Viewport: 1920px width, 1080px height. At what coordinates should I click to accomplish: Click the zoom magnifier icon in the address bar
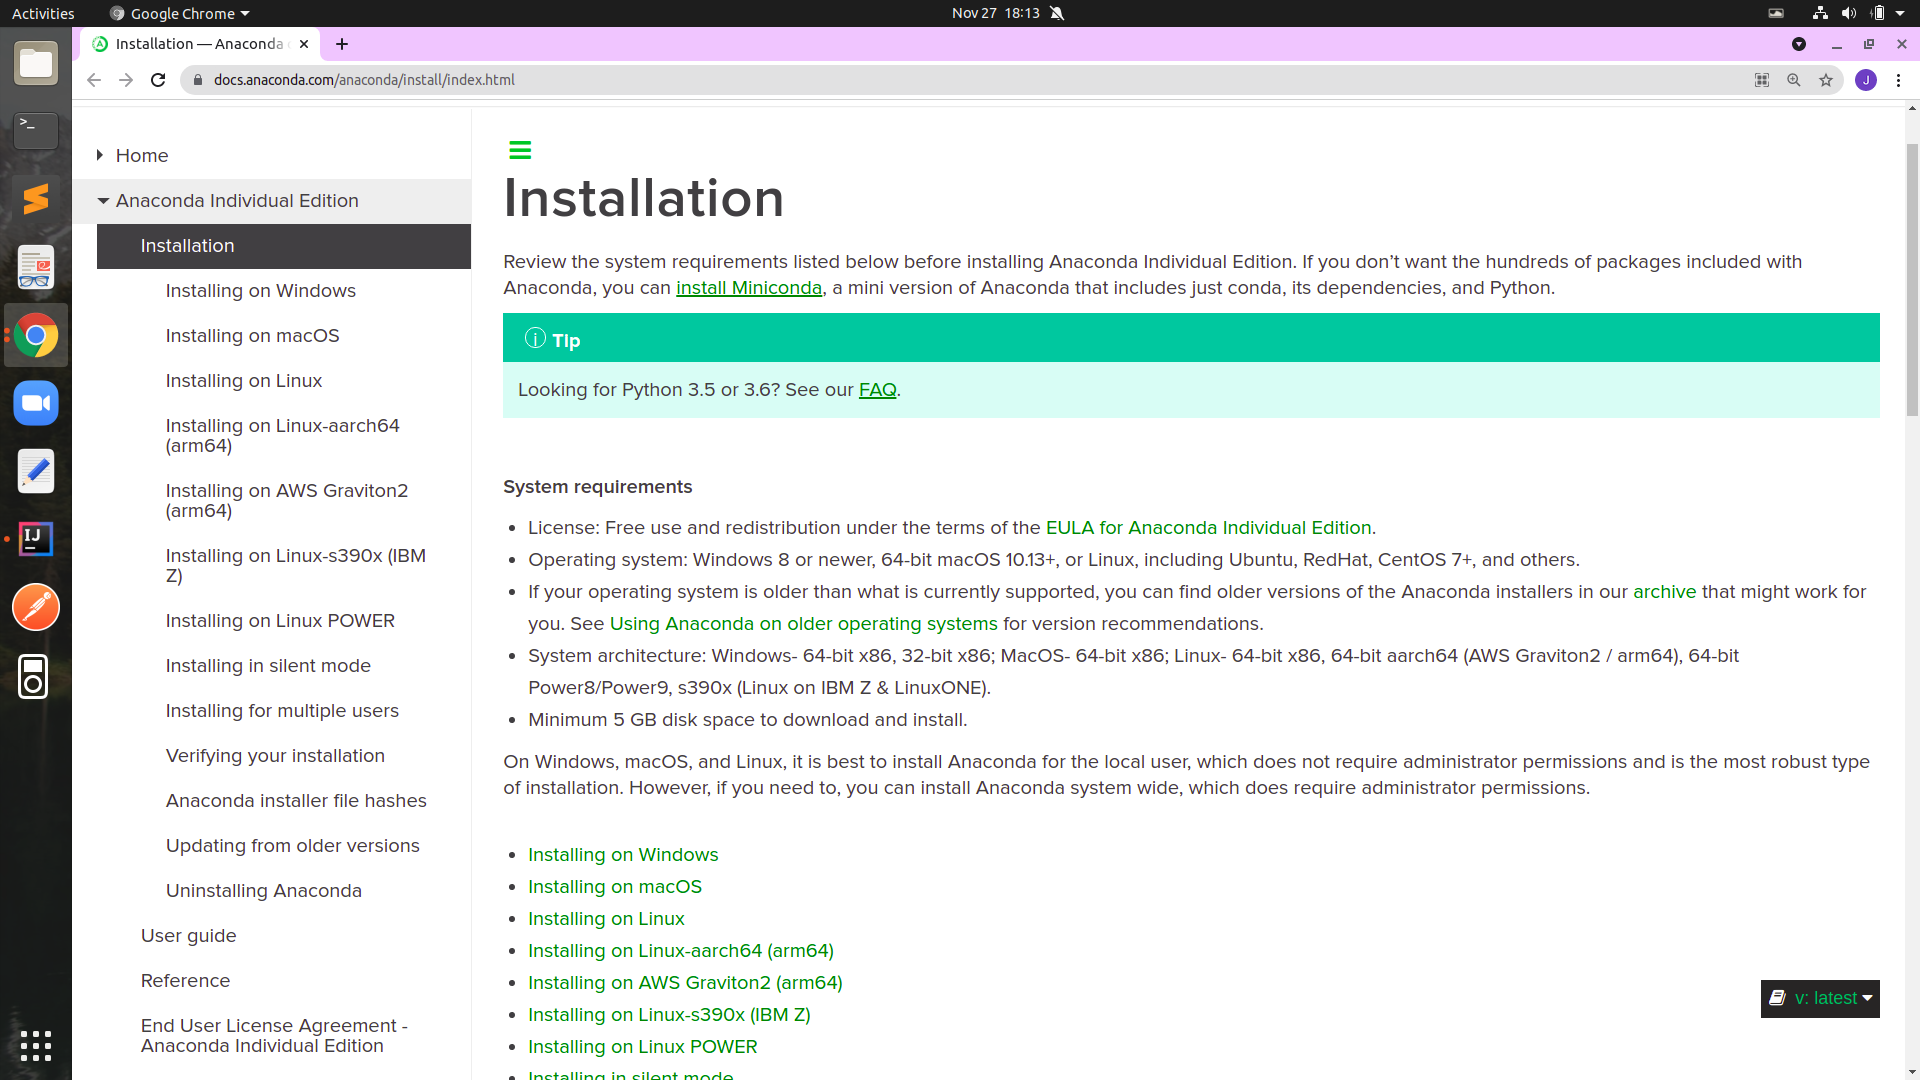[1794, 80]
